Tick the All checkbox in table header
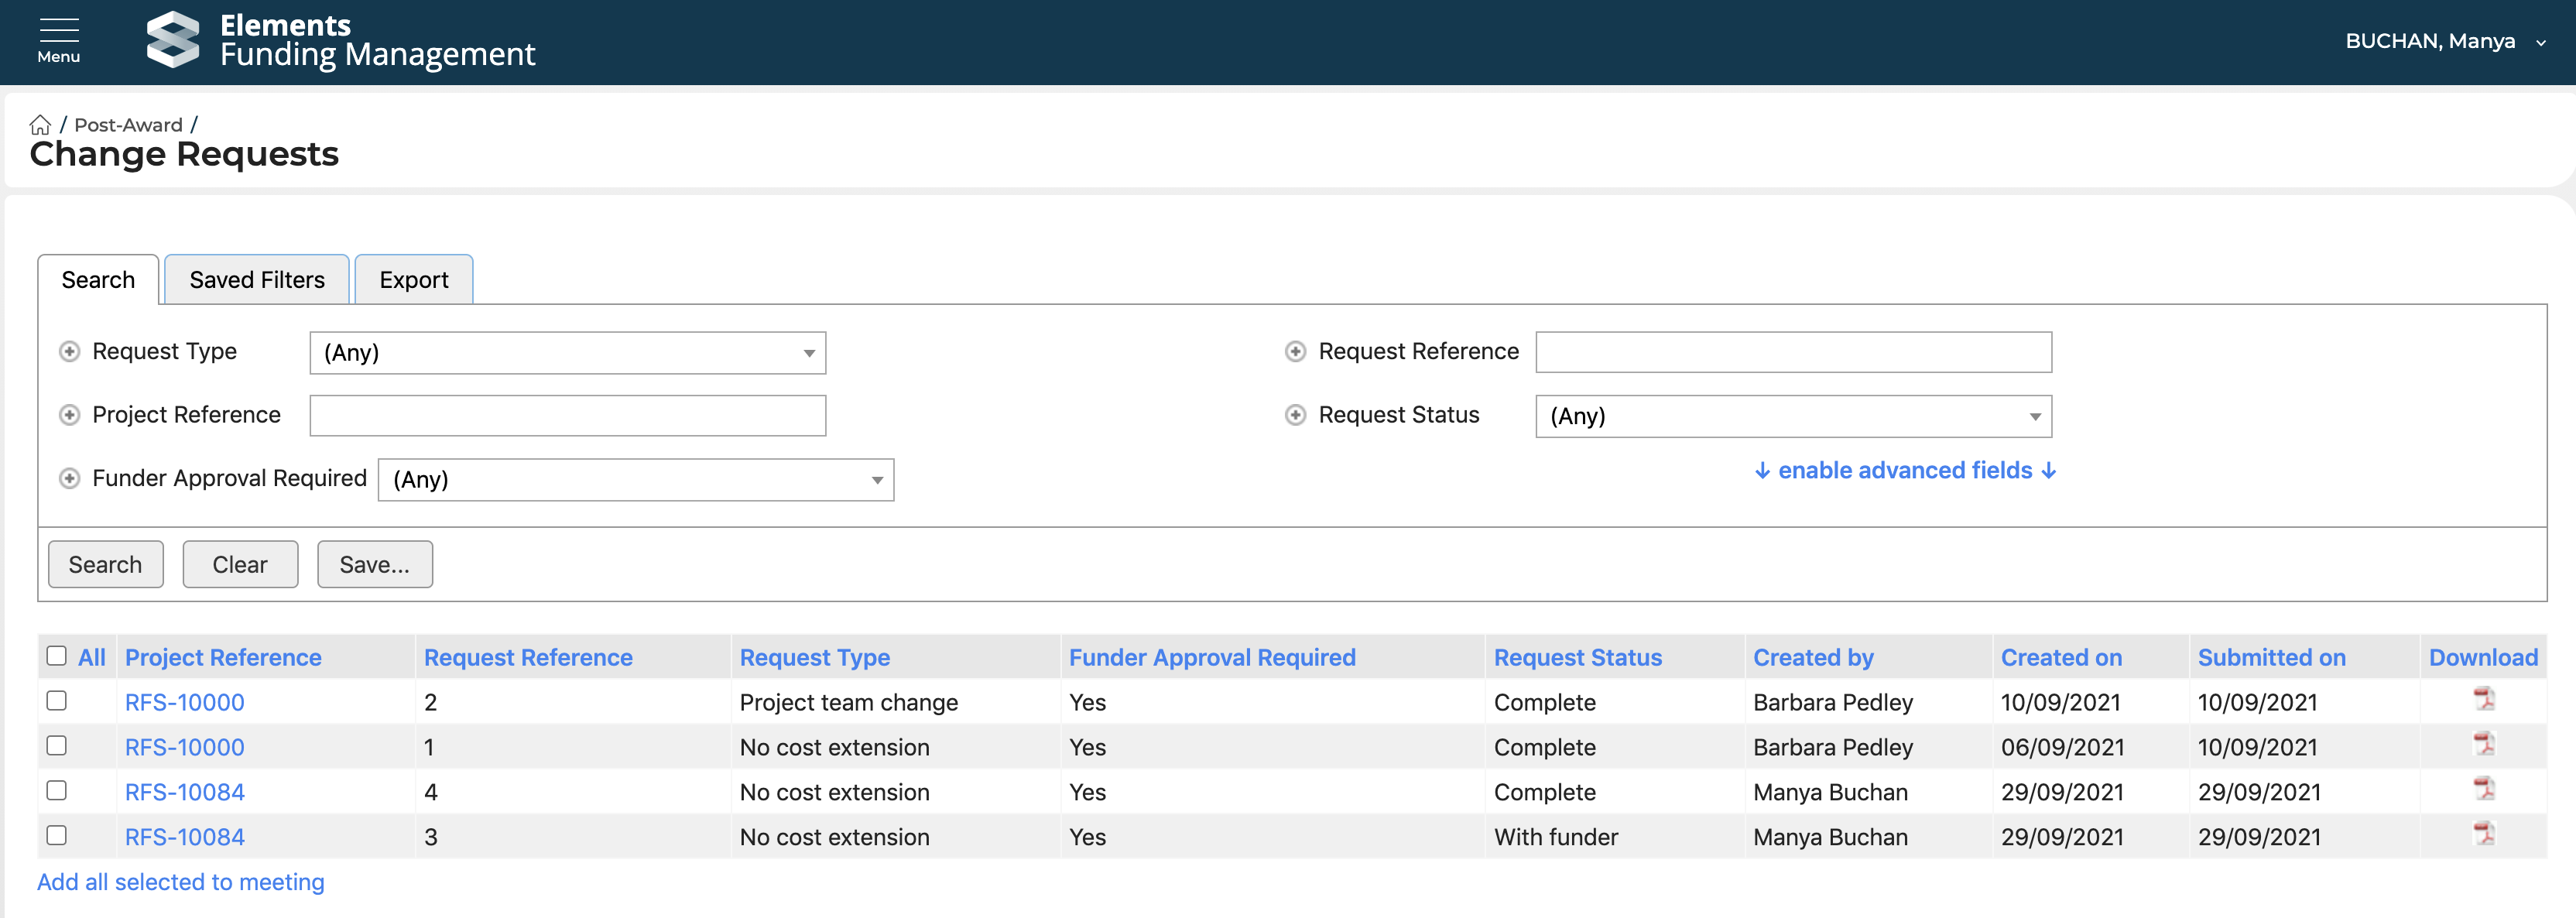 click(57, 656)
